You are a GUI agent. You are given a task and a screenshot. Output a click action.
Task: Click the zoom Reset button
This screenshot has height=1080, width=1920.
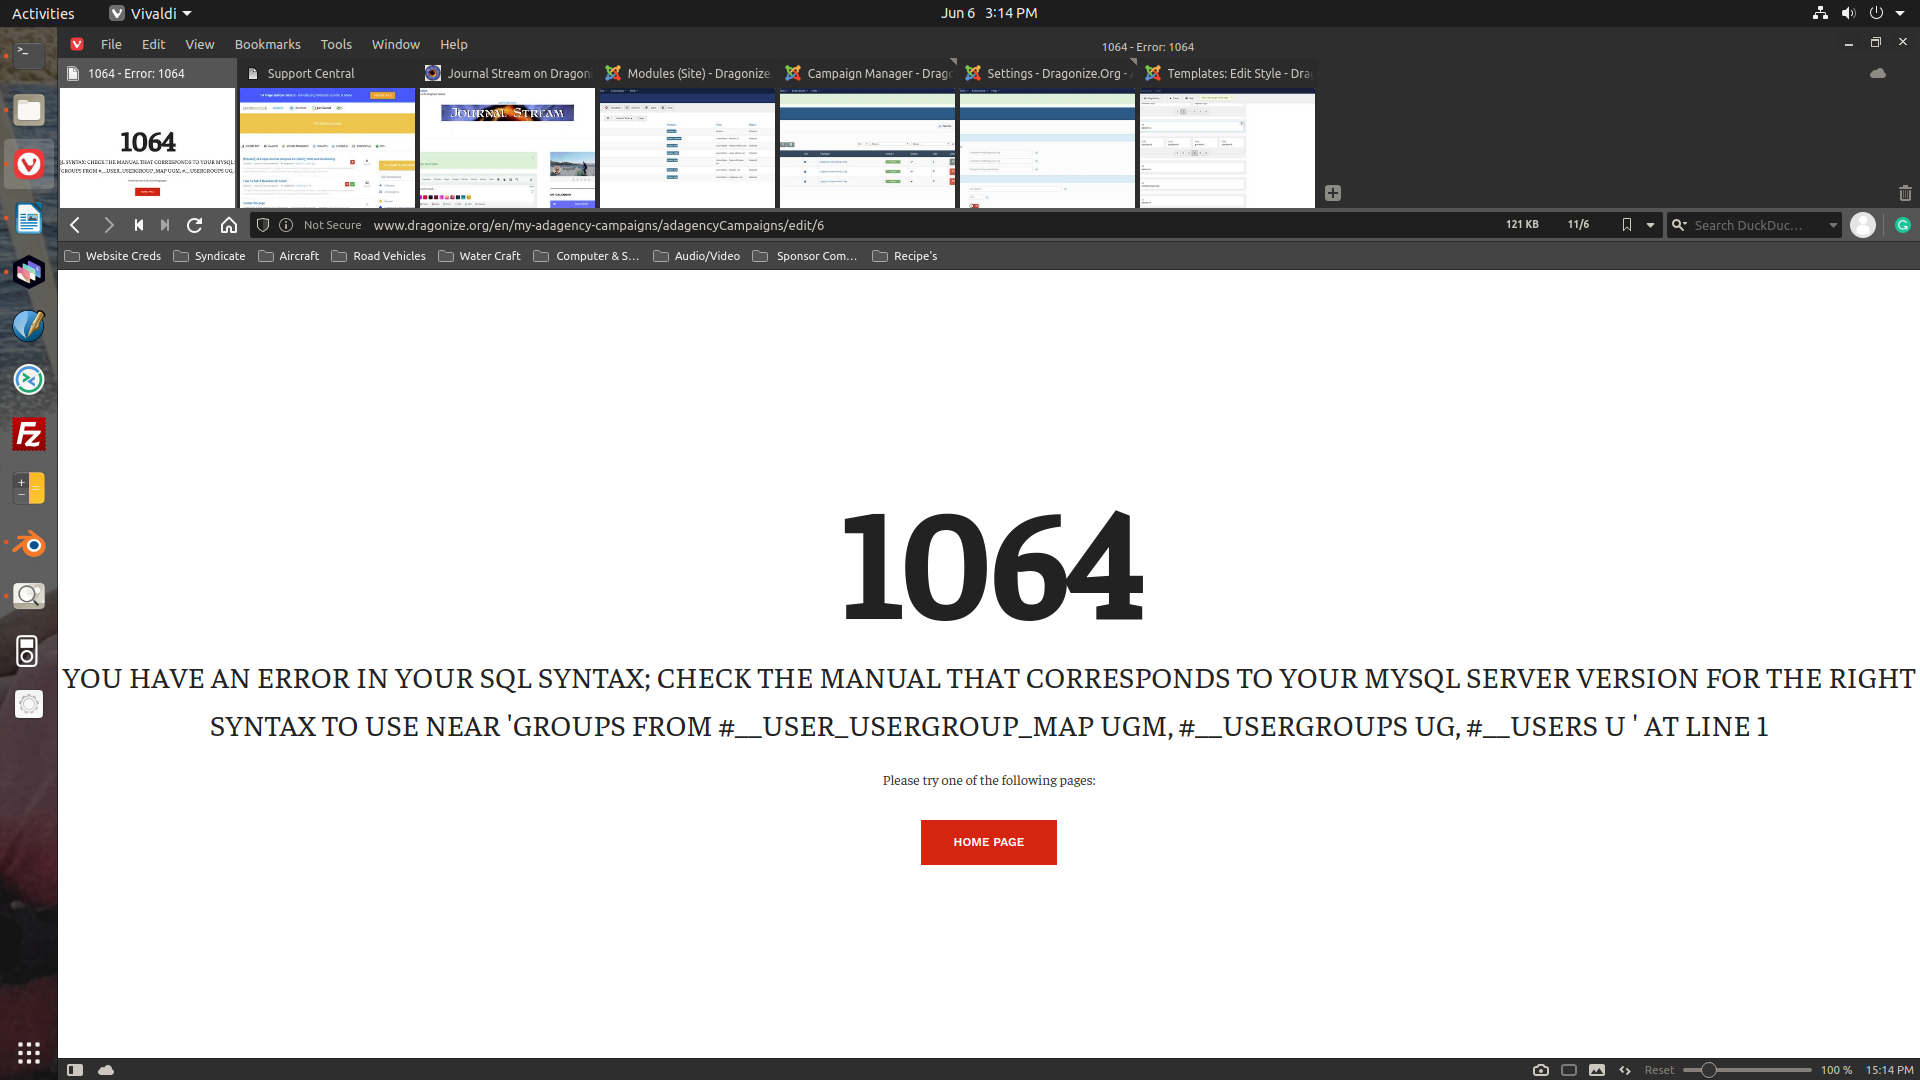coord(1659,1070)
